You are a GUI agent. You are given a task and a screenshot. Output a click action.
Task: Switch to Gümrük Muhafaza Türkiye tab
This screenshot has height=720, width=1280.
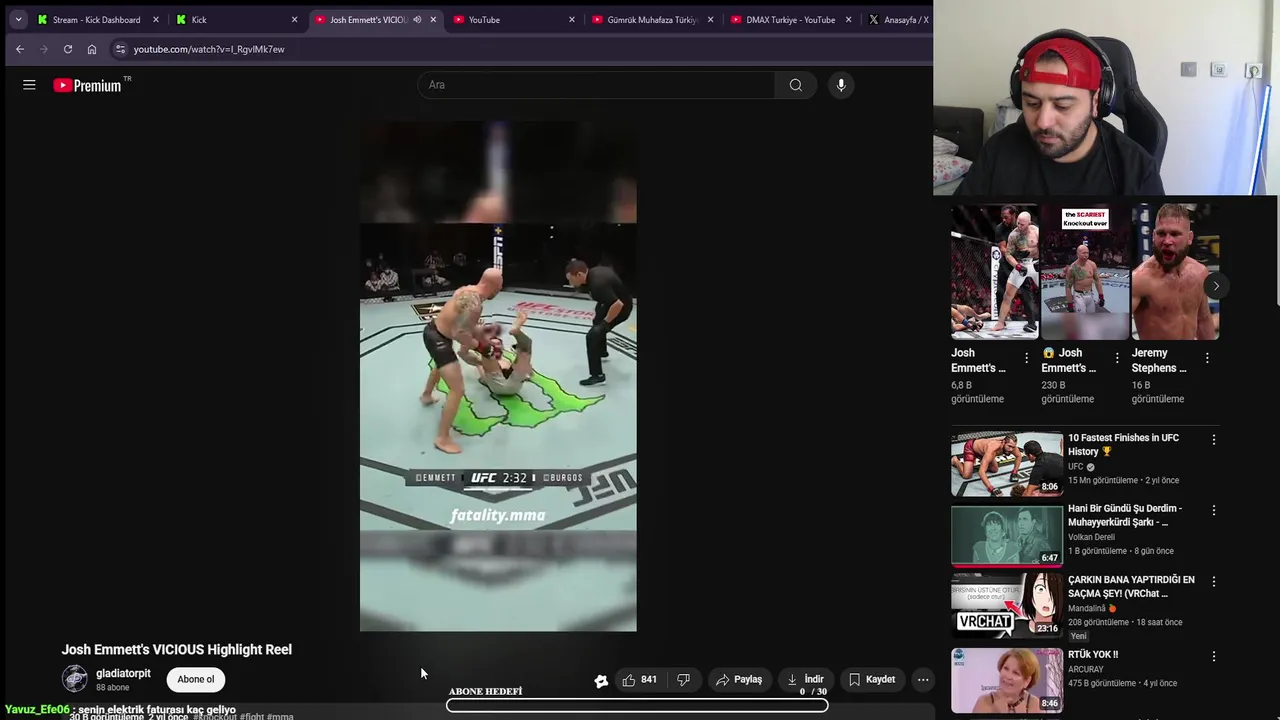(652, 19)
